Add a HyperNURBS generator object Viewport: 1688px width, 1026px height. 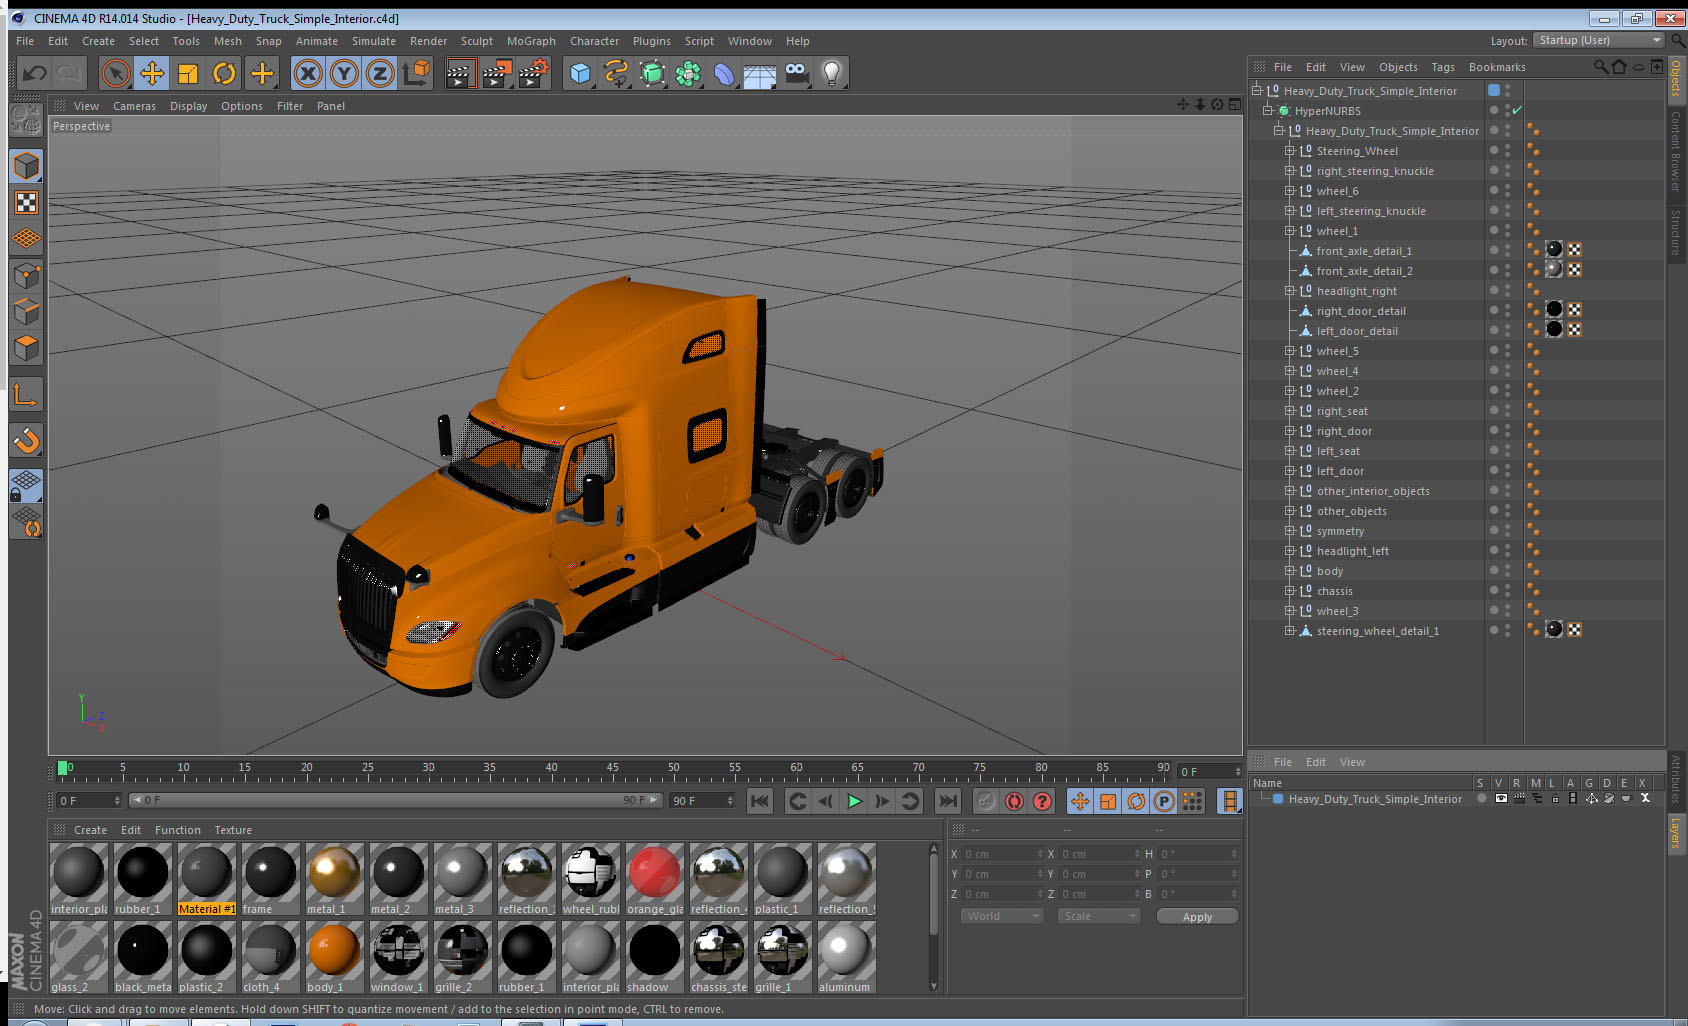(653, 73)
